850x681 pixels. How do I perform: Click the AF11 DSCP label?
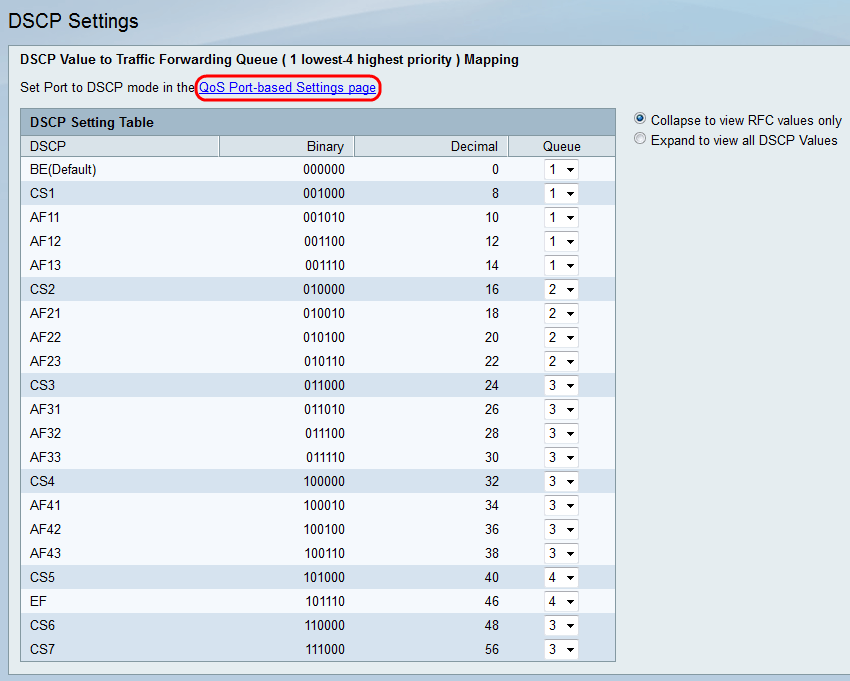tap(44, 217)
